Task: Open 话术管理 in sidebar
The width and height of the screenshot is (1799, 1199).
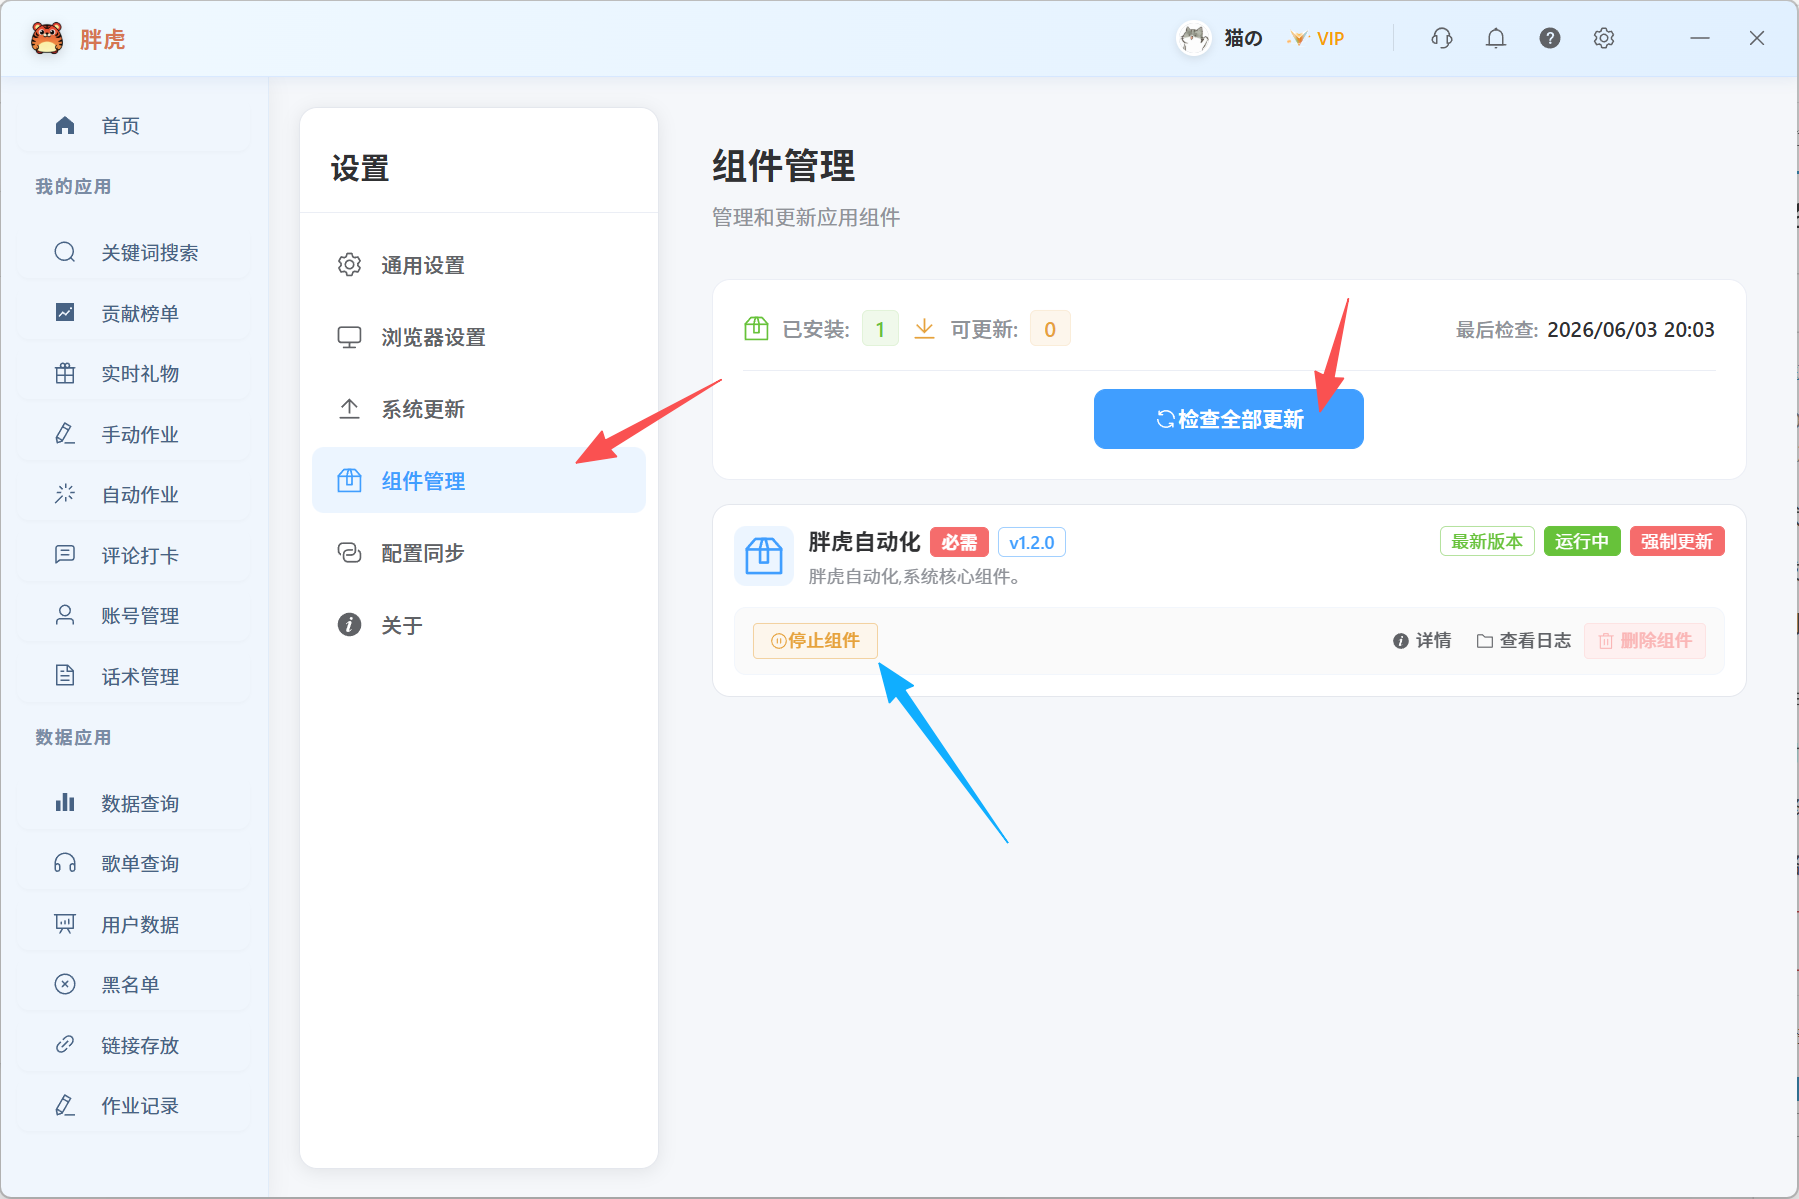Action: (134, 676)
